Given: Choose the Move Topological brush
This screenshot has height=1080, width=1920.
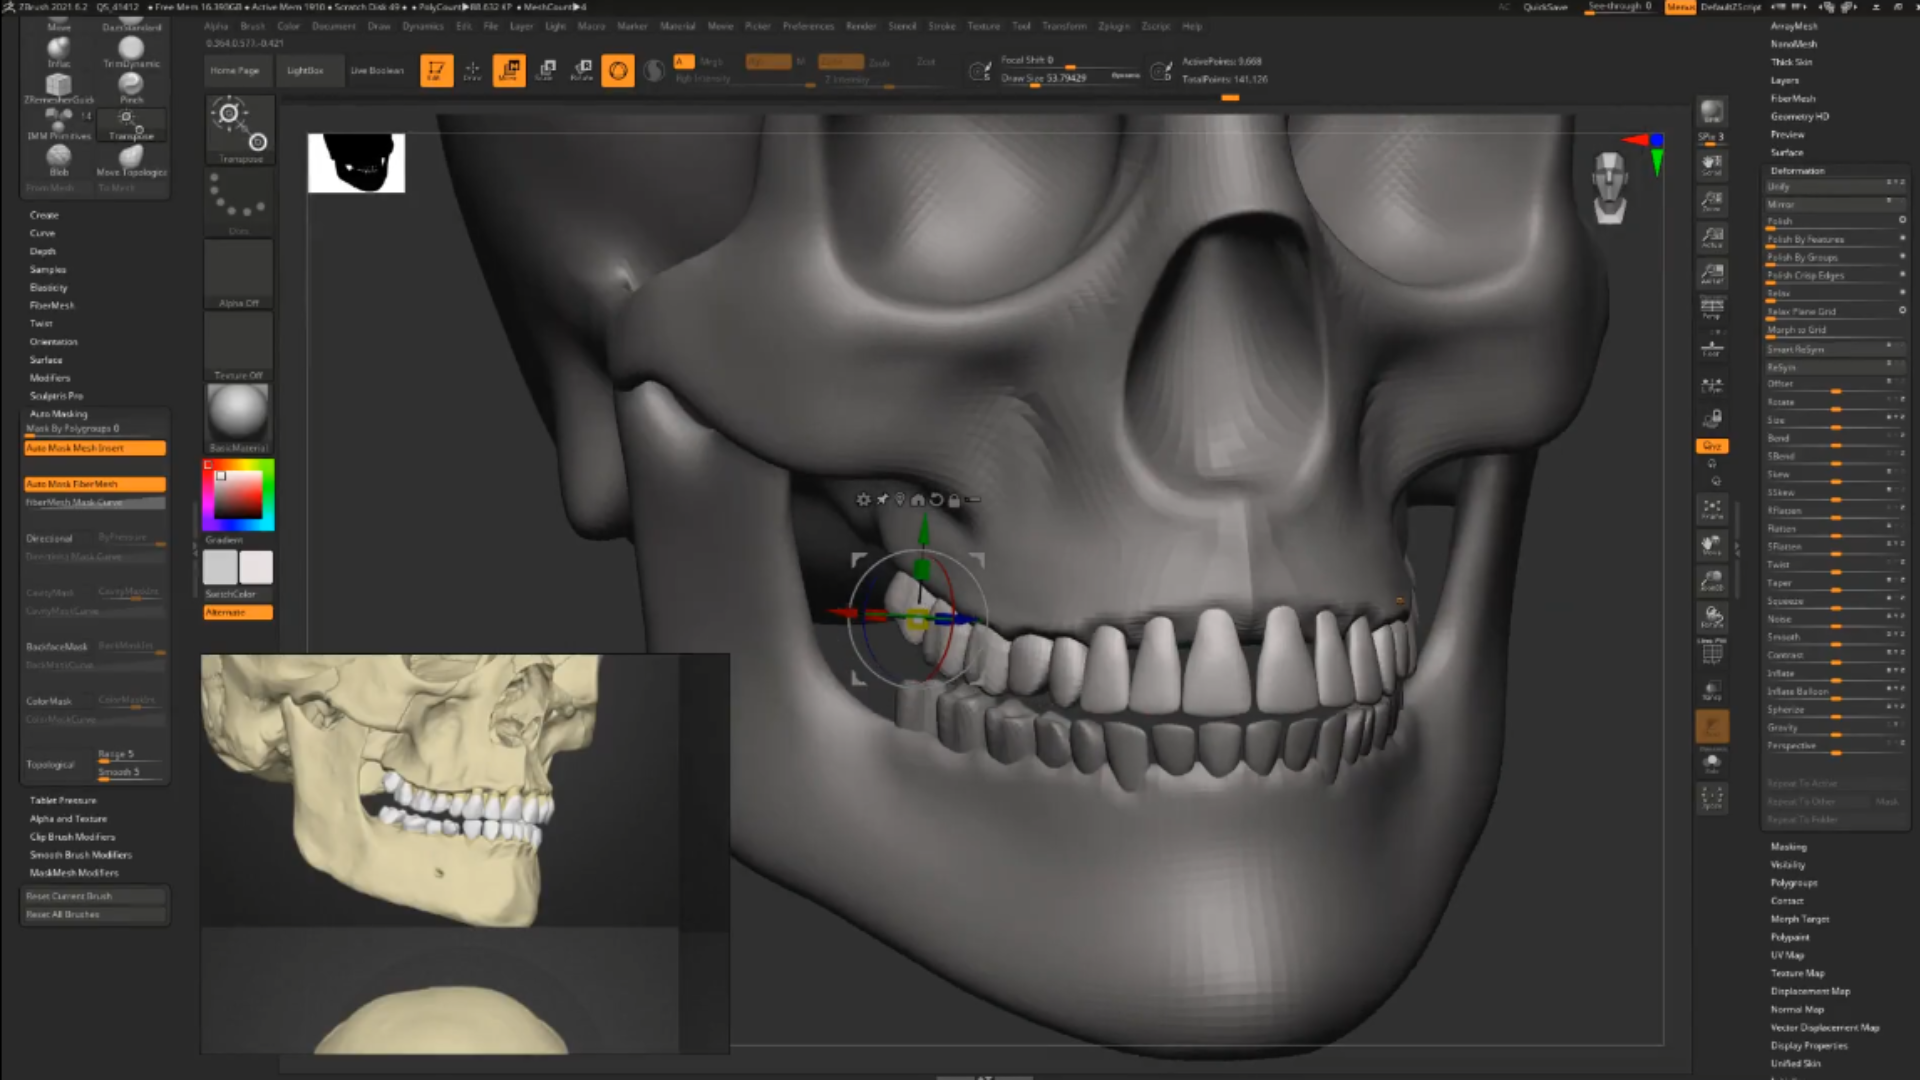Looking at the screenshot, I should coord(131,160).
